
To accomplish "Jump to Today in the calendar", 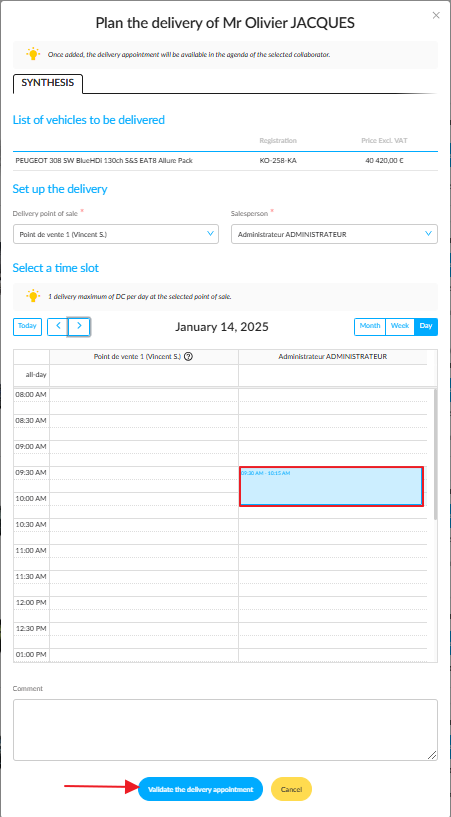I will pyautogui.click(x=27, y=327).
